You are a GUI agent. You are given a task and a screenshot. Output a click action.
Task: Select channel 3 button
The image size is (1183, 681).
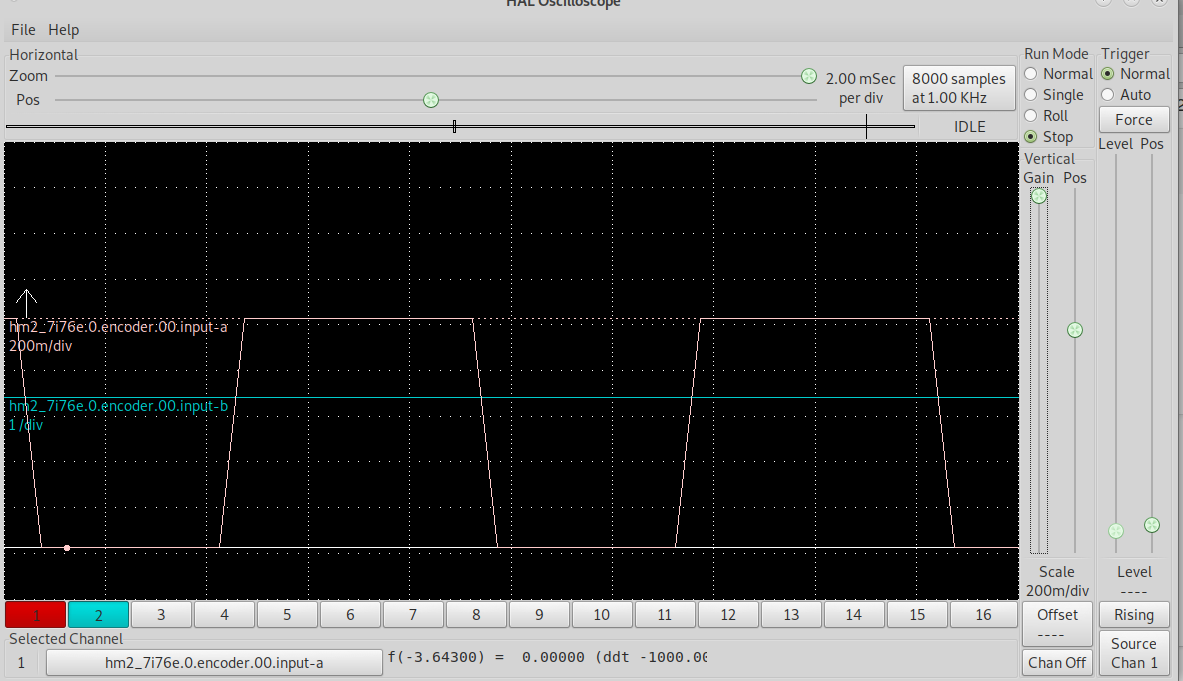click(161, 615)
